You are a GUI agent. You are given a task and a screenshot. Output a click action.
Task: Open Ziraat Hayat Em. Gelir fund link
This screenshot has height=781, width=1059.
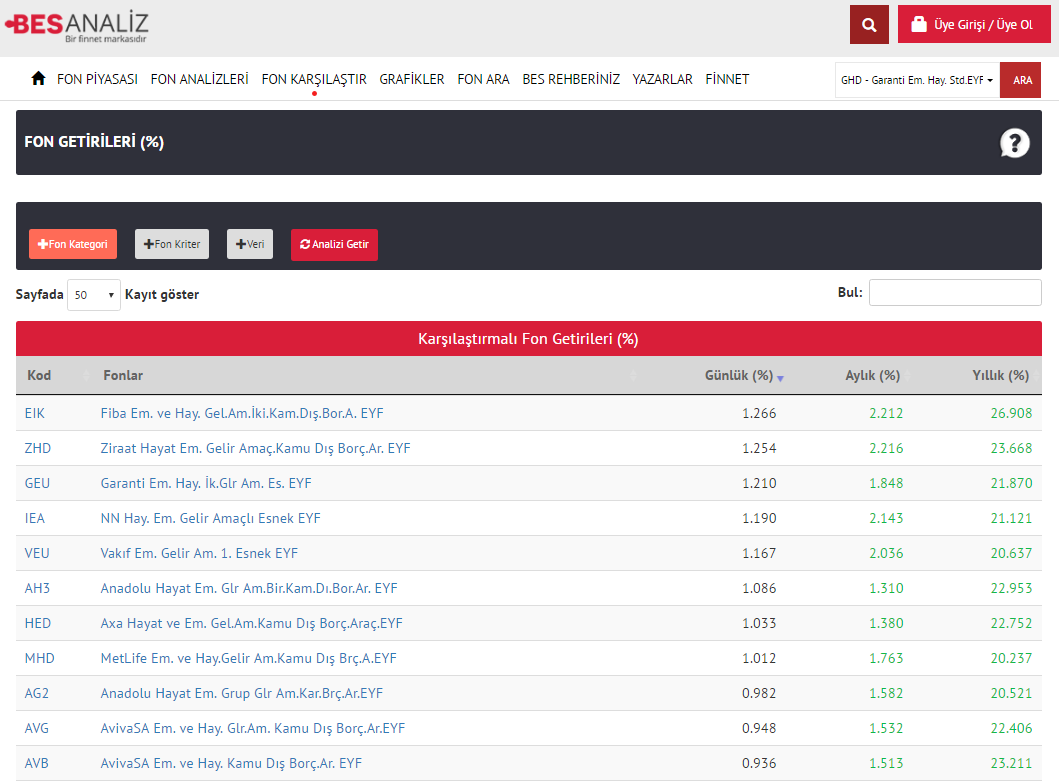click(255, 449)
